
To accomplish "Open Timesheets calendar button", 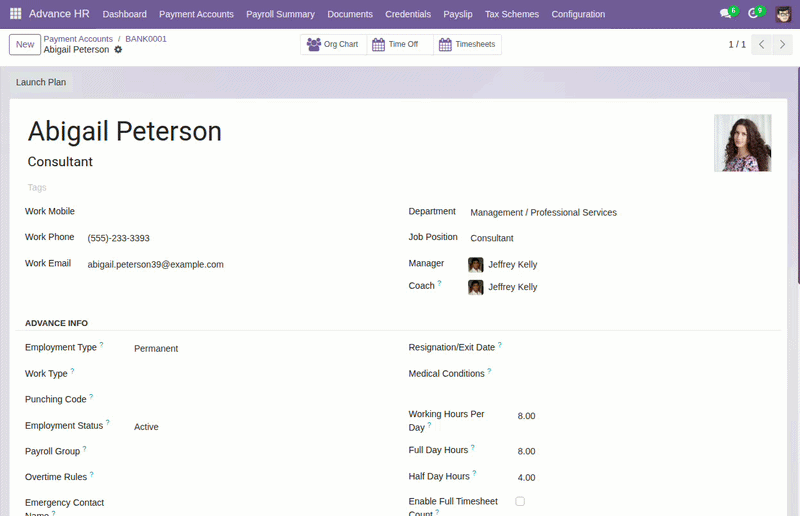I will click(x=467, y=44).
